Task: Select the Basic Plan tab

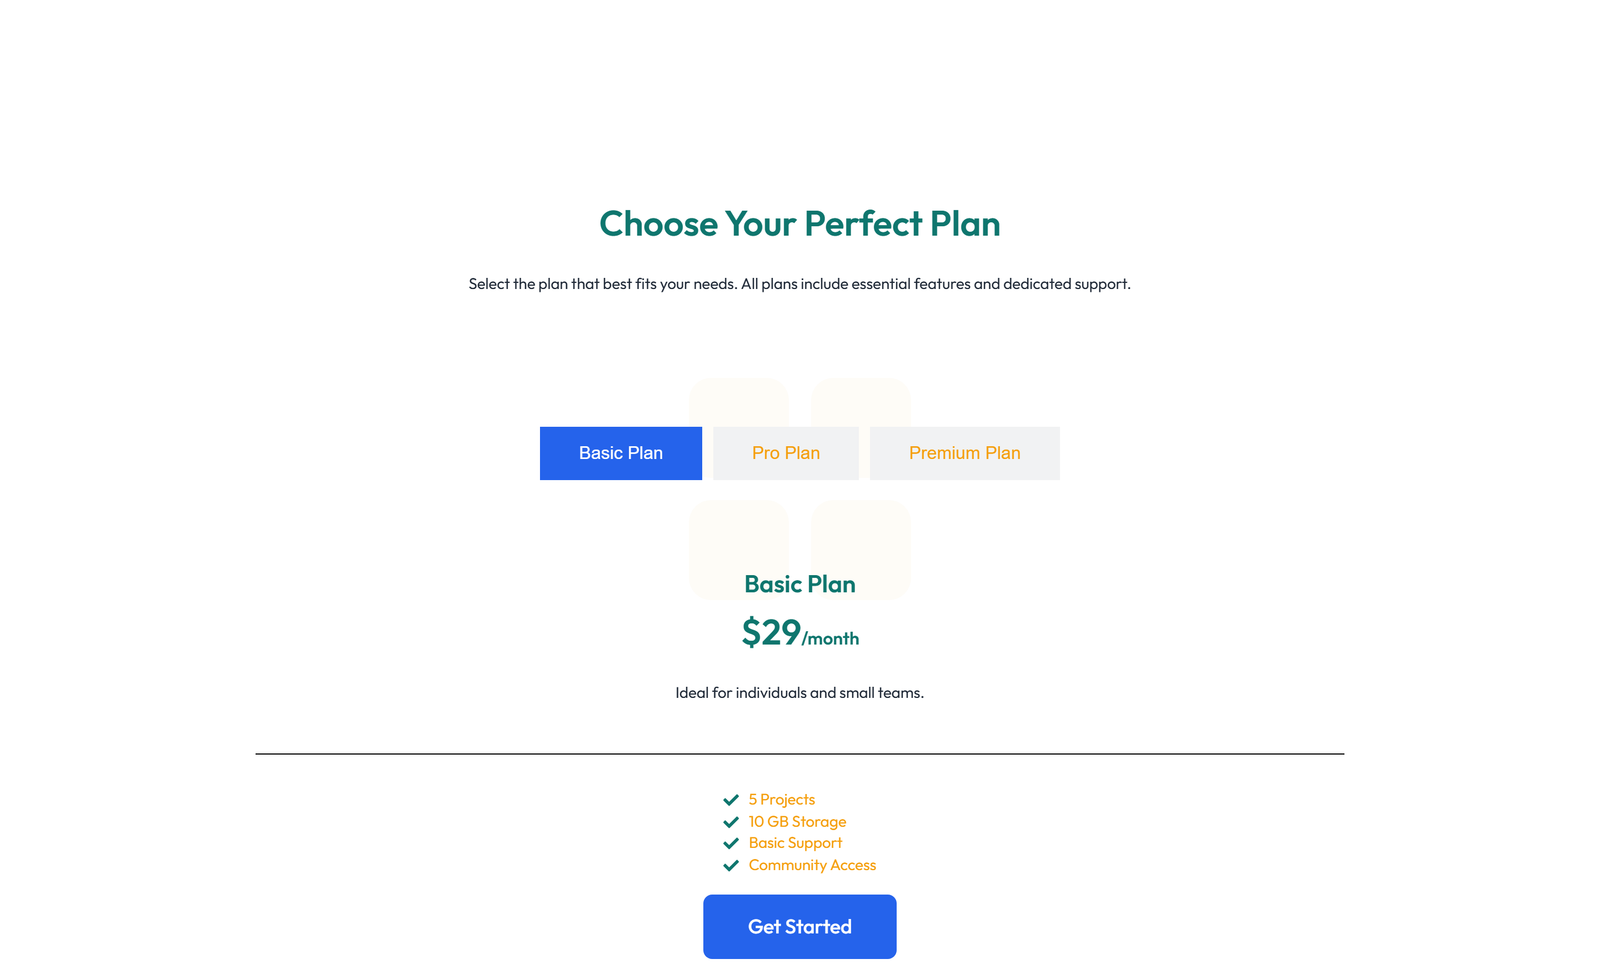Action: point(620,452)
